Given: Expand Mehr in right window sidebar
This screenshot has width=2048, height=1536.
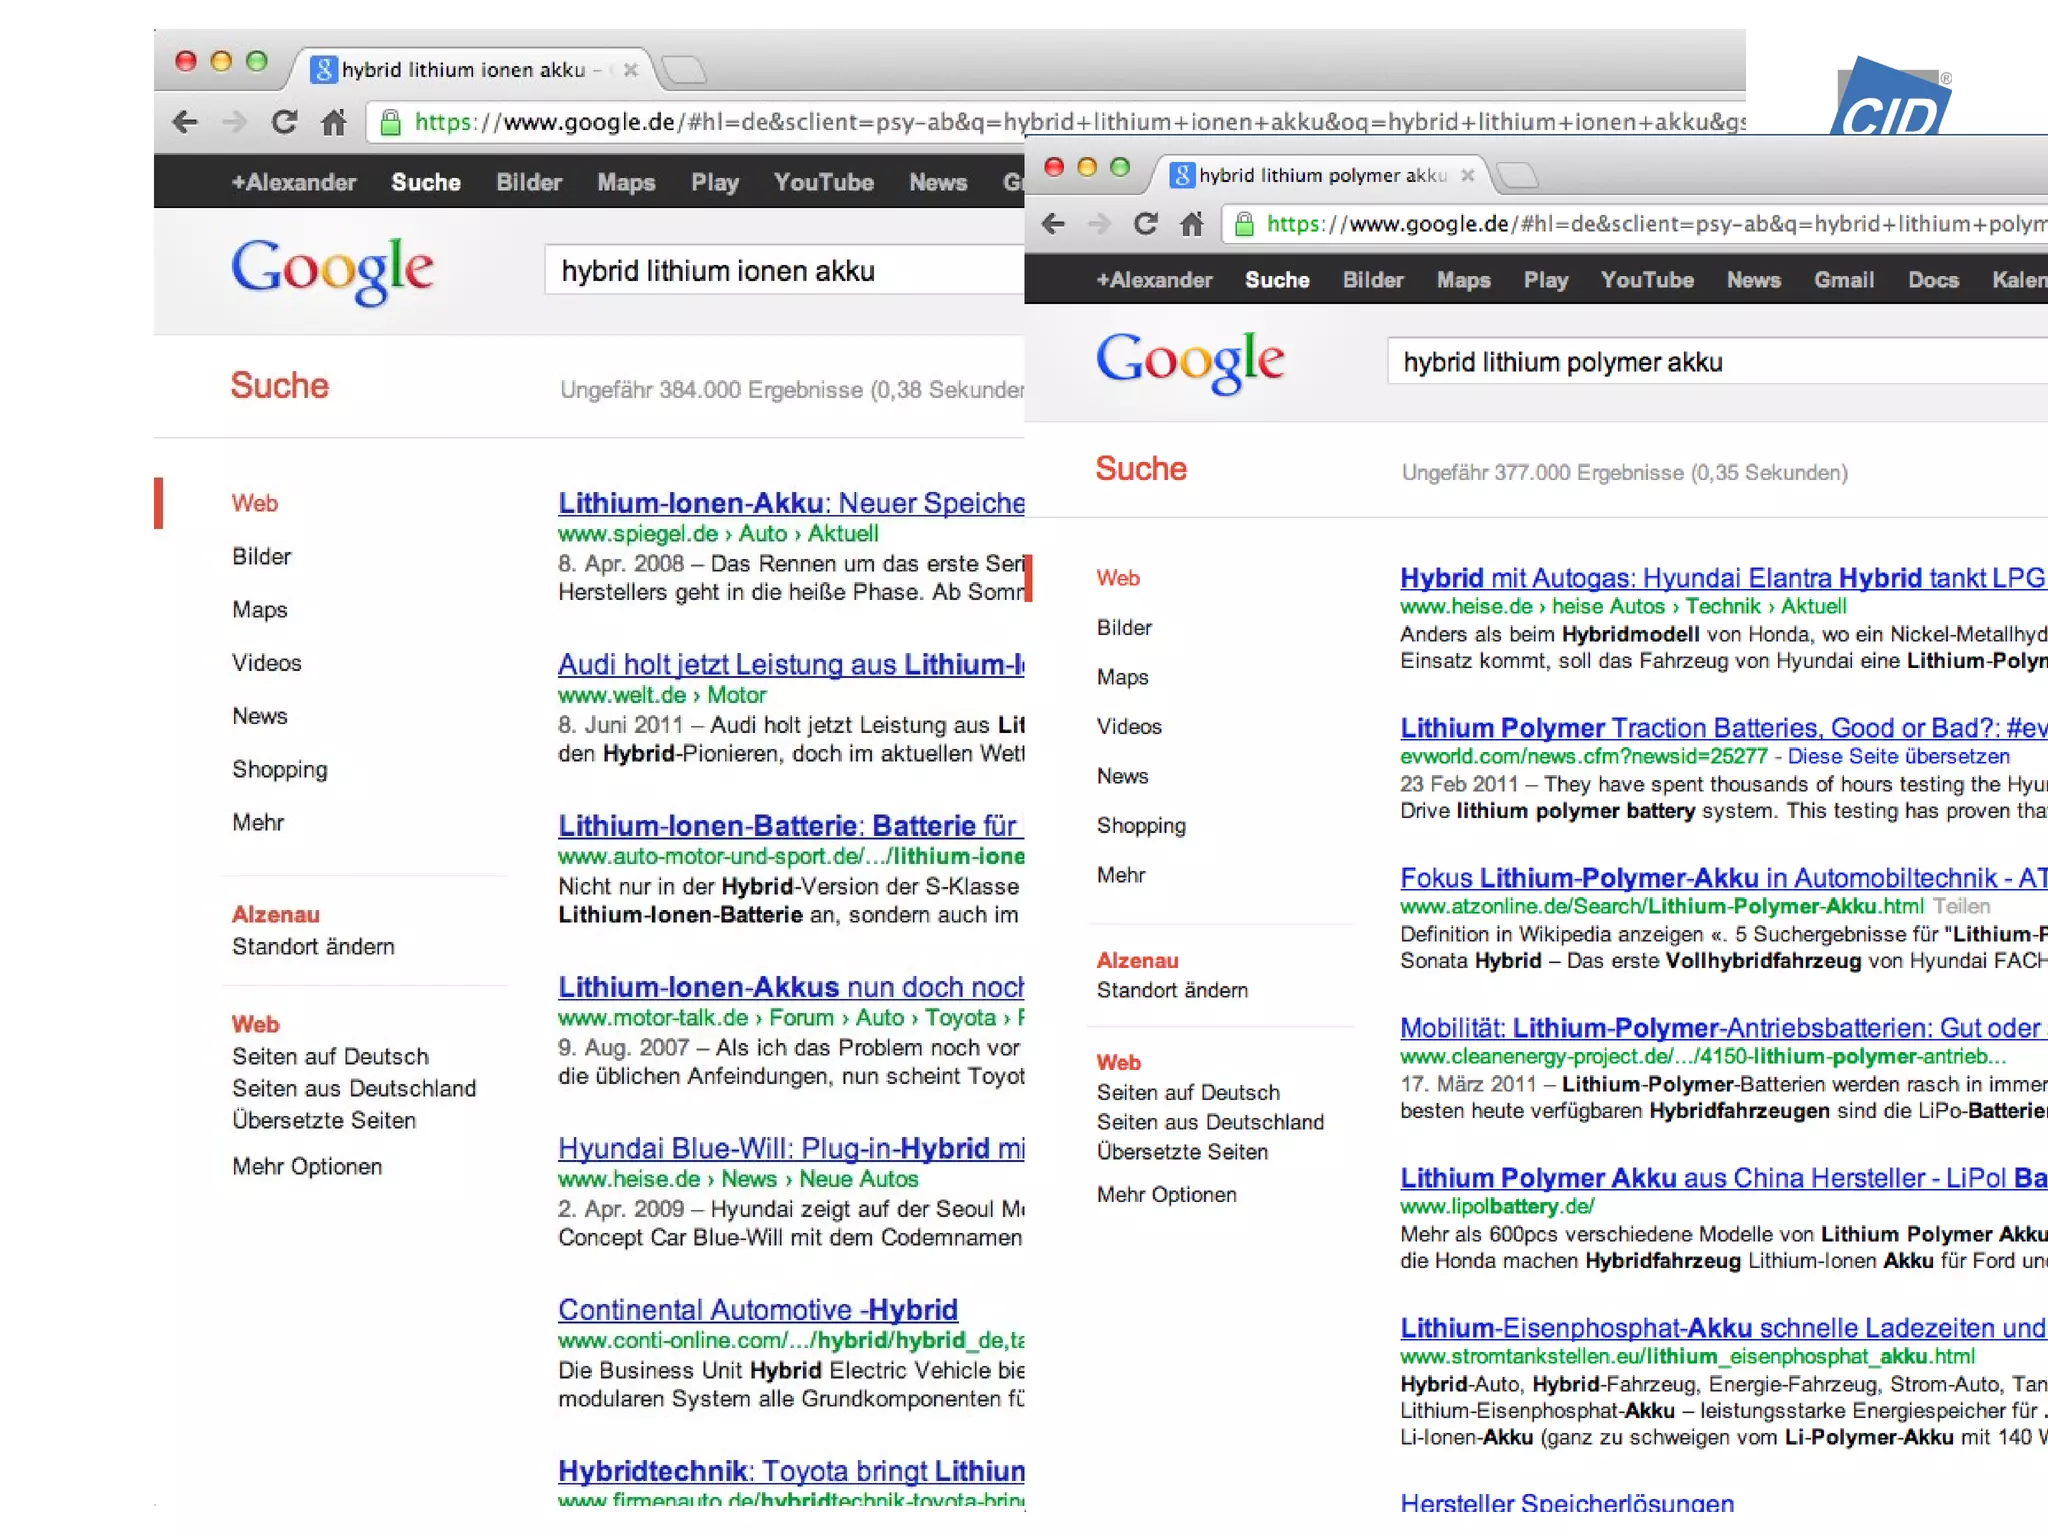Looking at the screenshot, I should tap(1120, 875).
